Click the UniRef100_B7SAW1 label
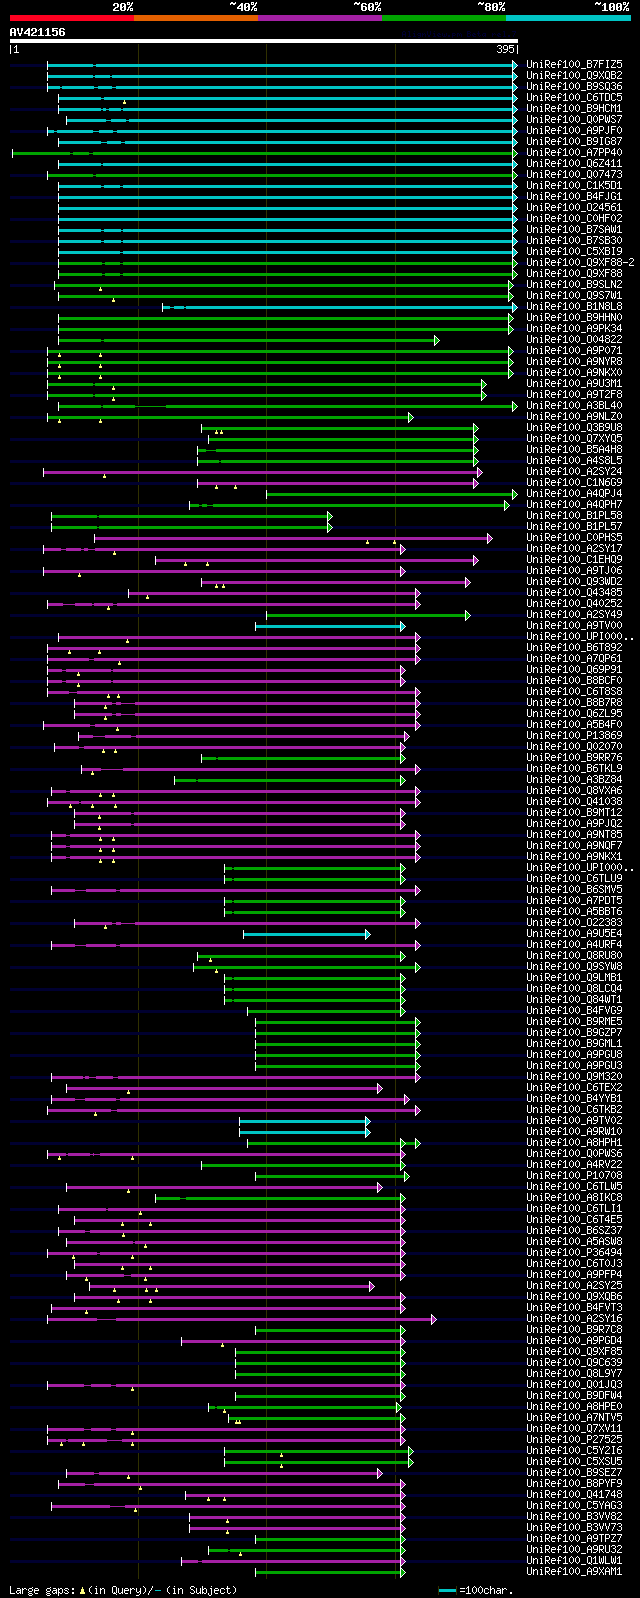Viewport: 640px width, 1598px height. coord(574,229)
